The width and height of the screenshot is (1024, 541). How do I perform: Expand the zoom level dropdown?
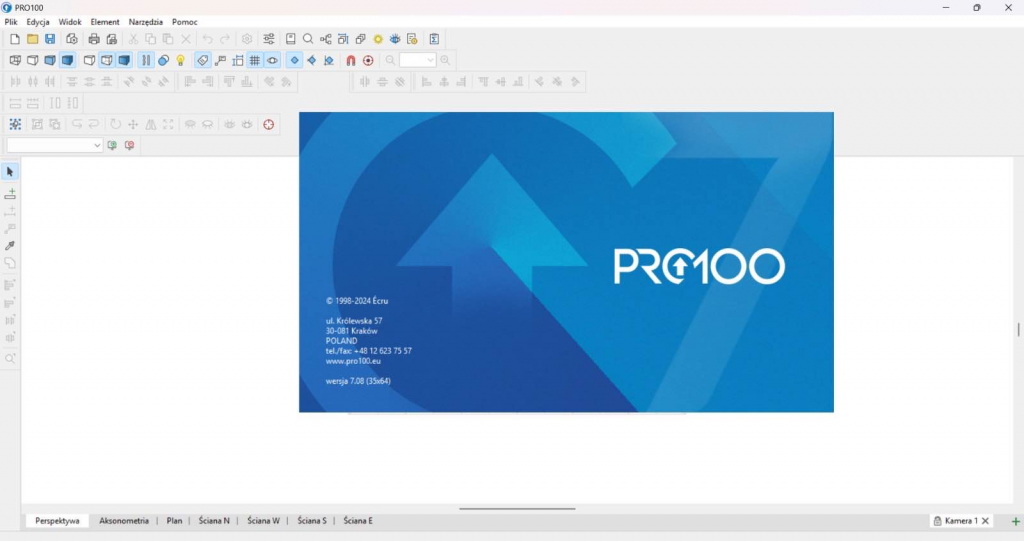[x=431, y=60]
